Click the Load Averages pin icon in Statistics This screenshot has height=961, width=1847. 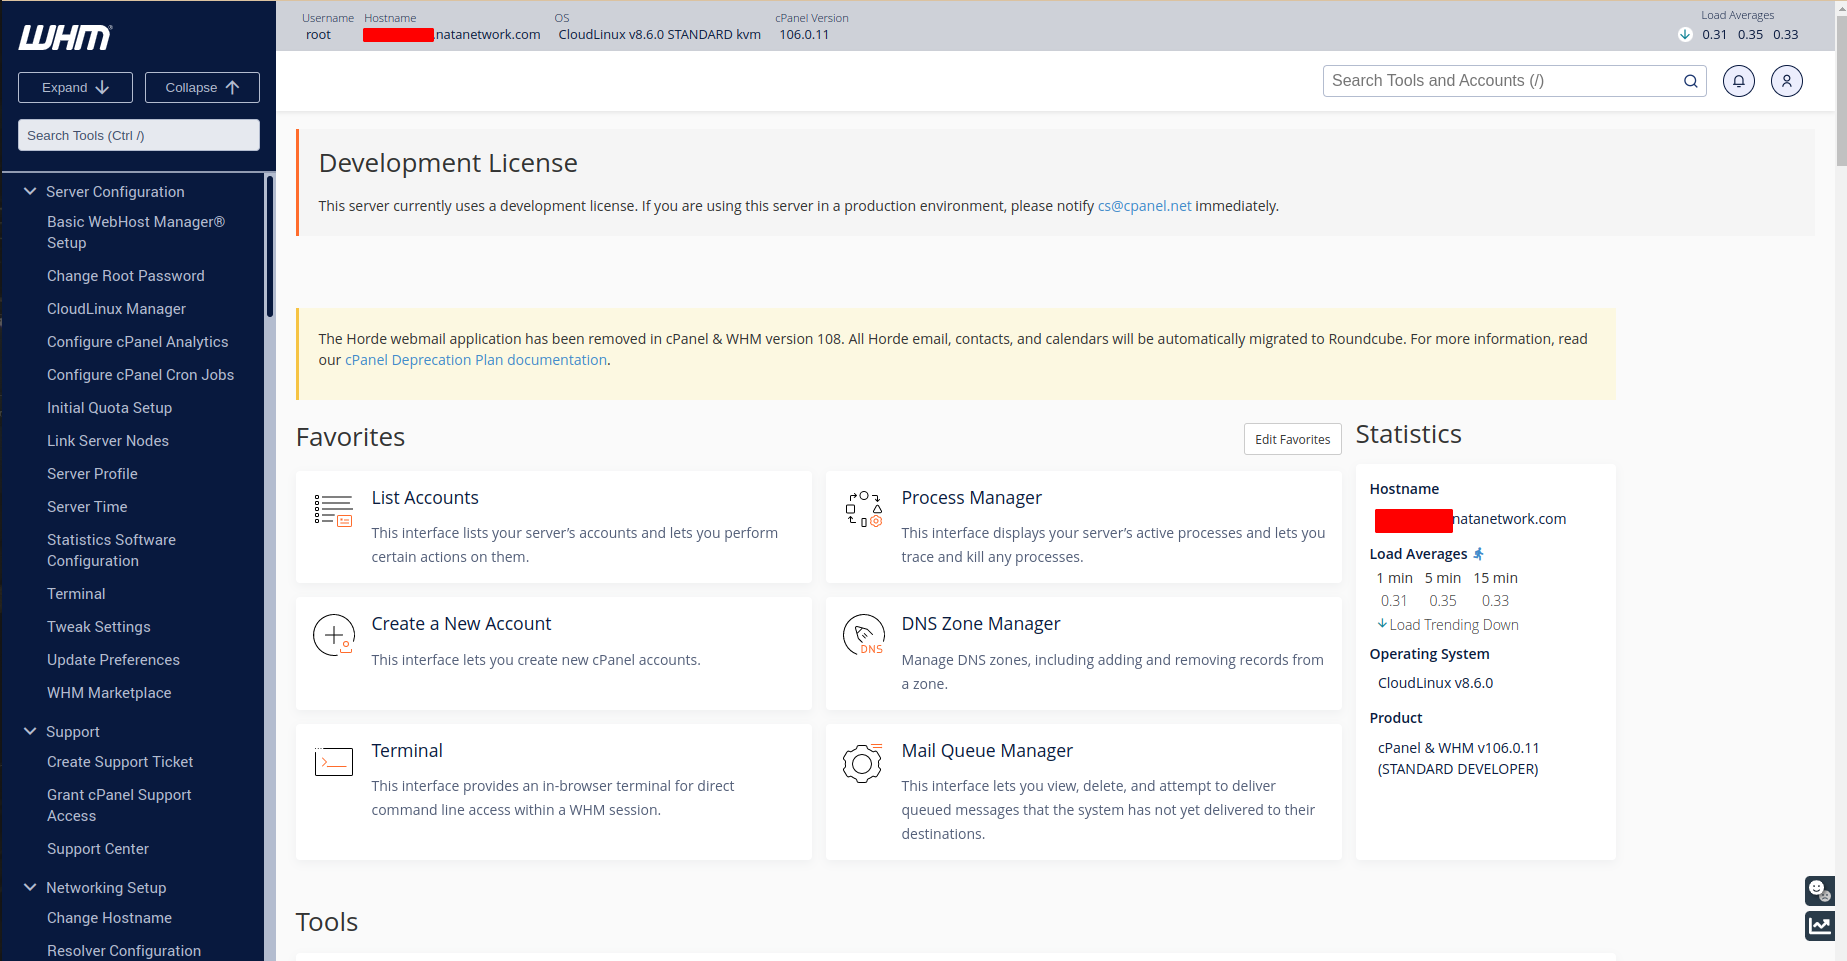point(1479,554)
